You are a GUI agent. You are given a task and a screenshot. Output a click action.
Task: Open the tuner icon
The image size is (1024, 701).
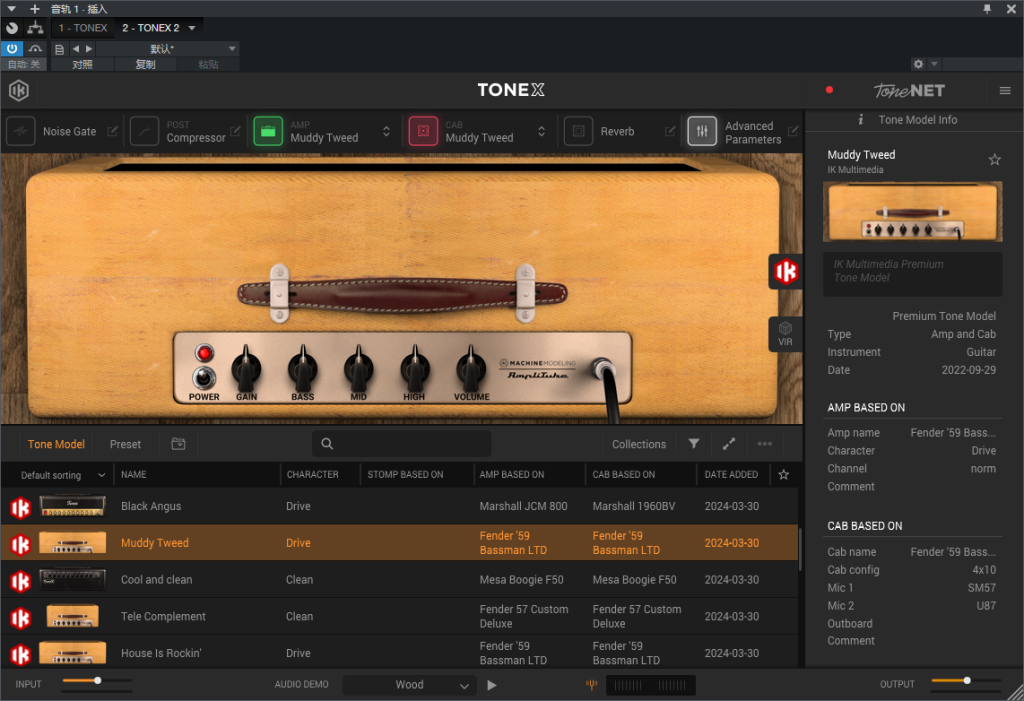[592, 684]
